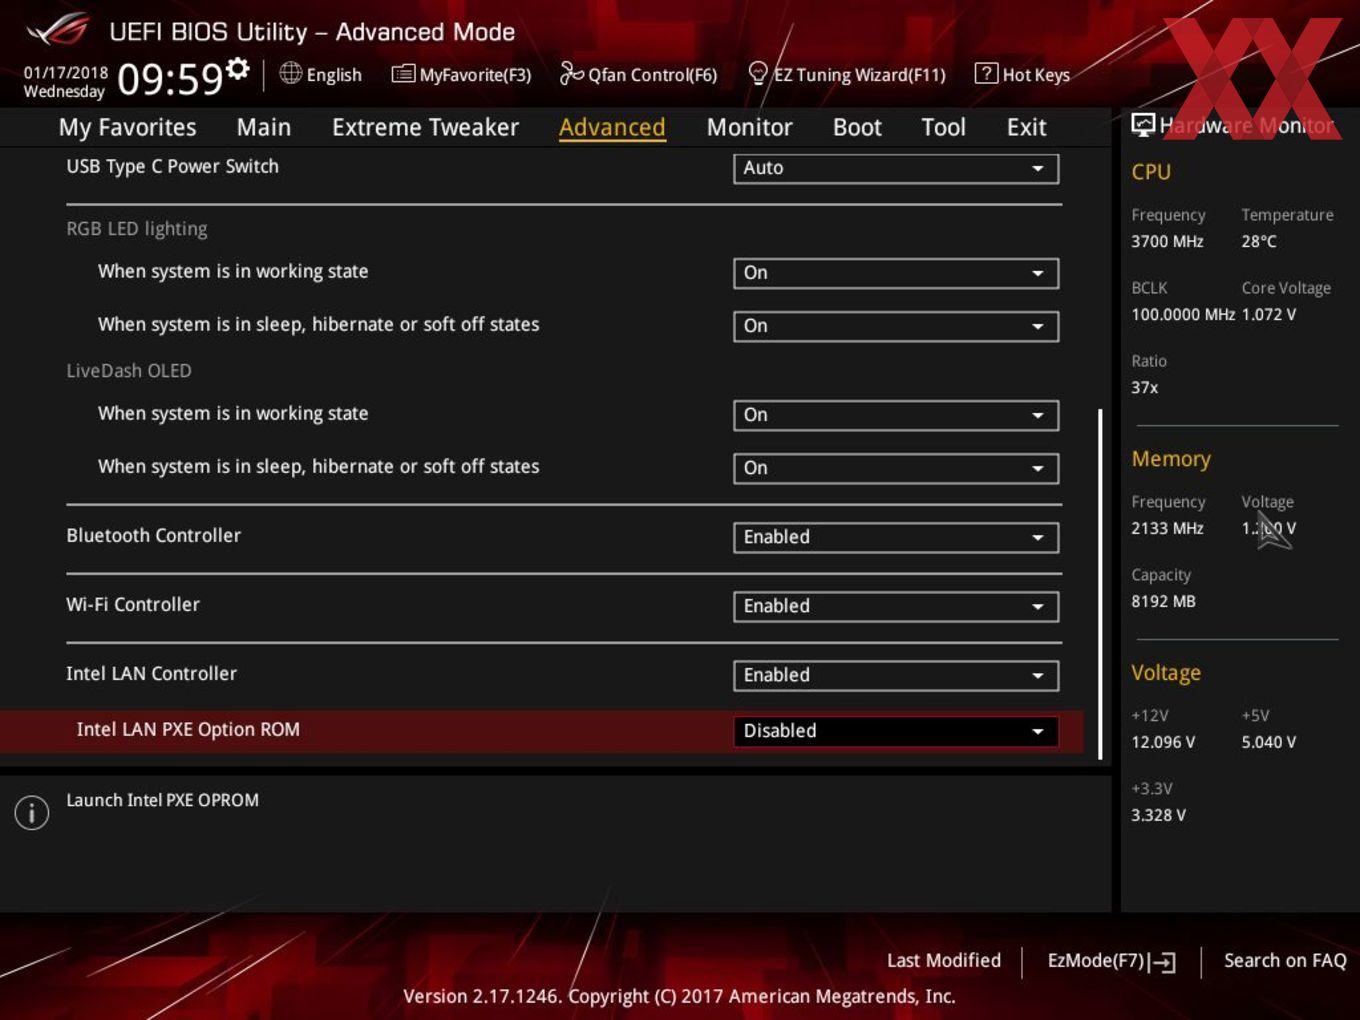Image resolution: width=1360 pixels, height=1020 pixels.
Task: Click the EzMode exit arrow icon
Action: pos(1162,962)
